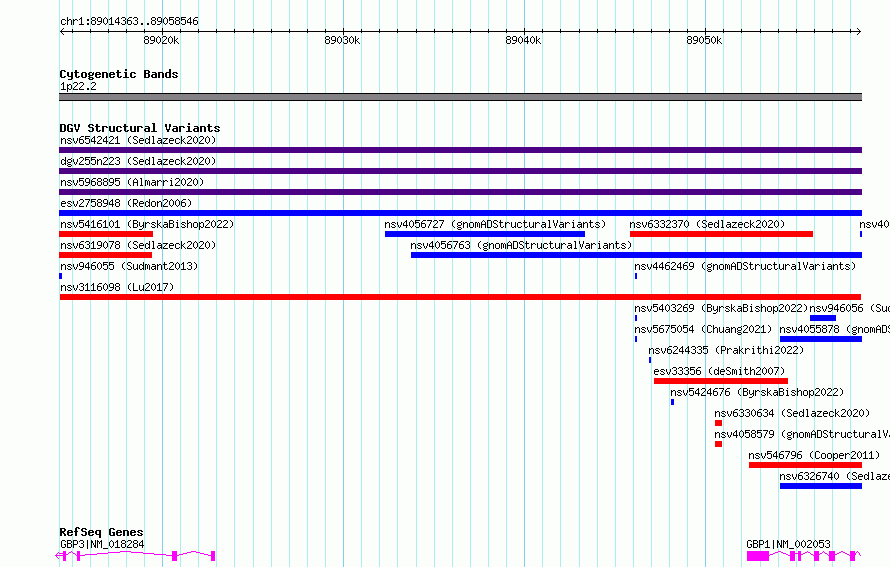Click the nsv6330634 (Sedlazeck2020) red marker

[719, 423]
